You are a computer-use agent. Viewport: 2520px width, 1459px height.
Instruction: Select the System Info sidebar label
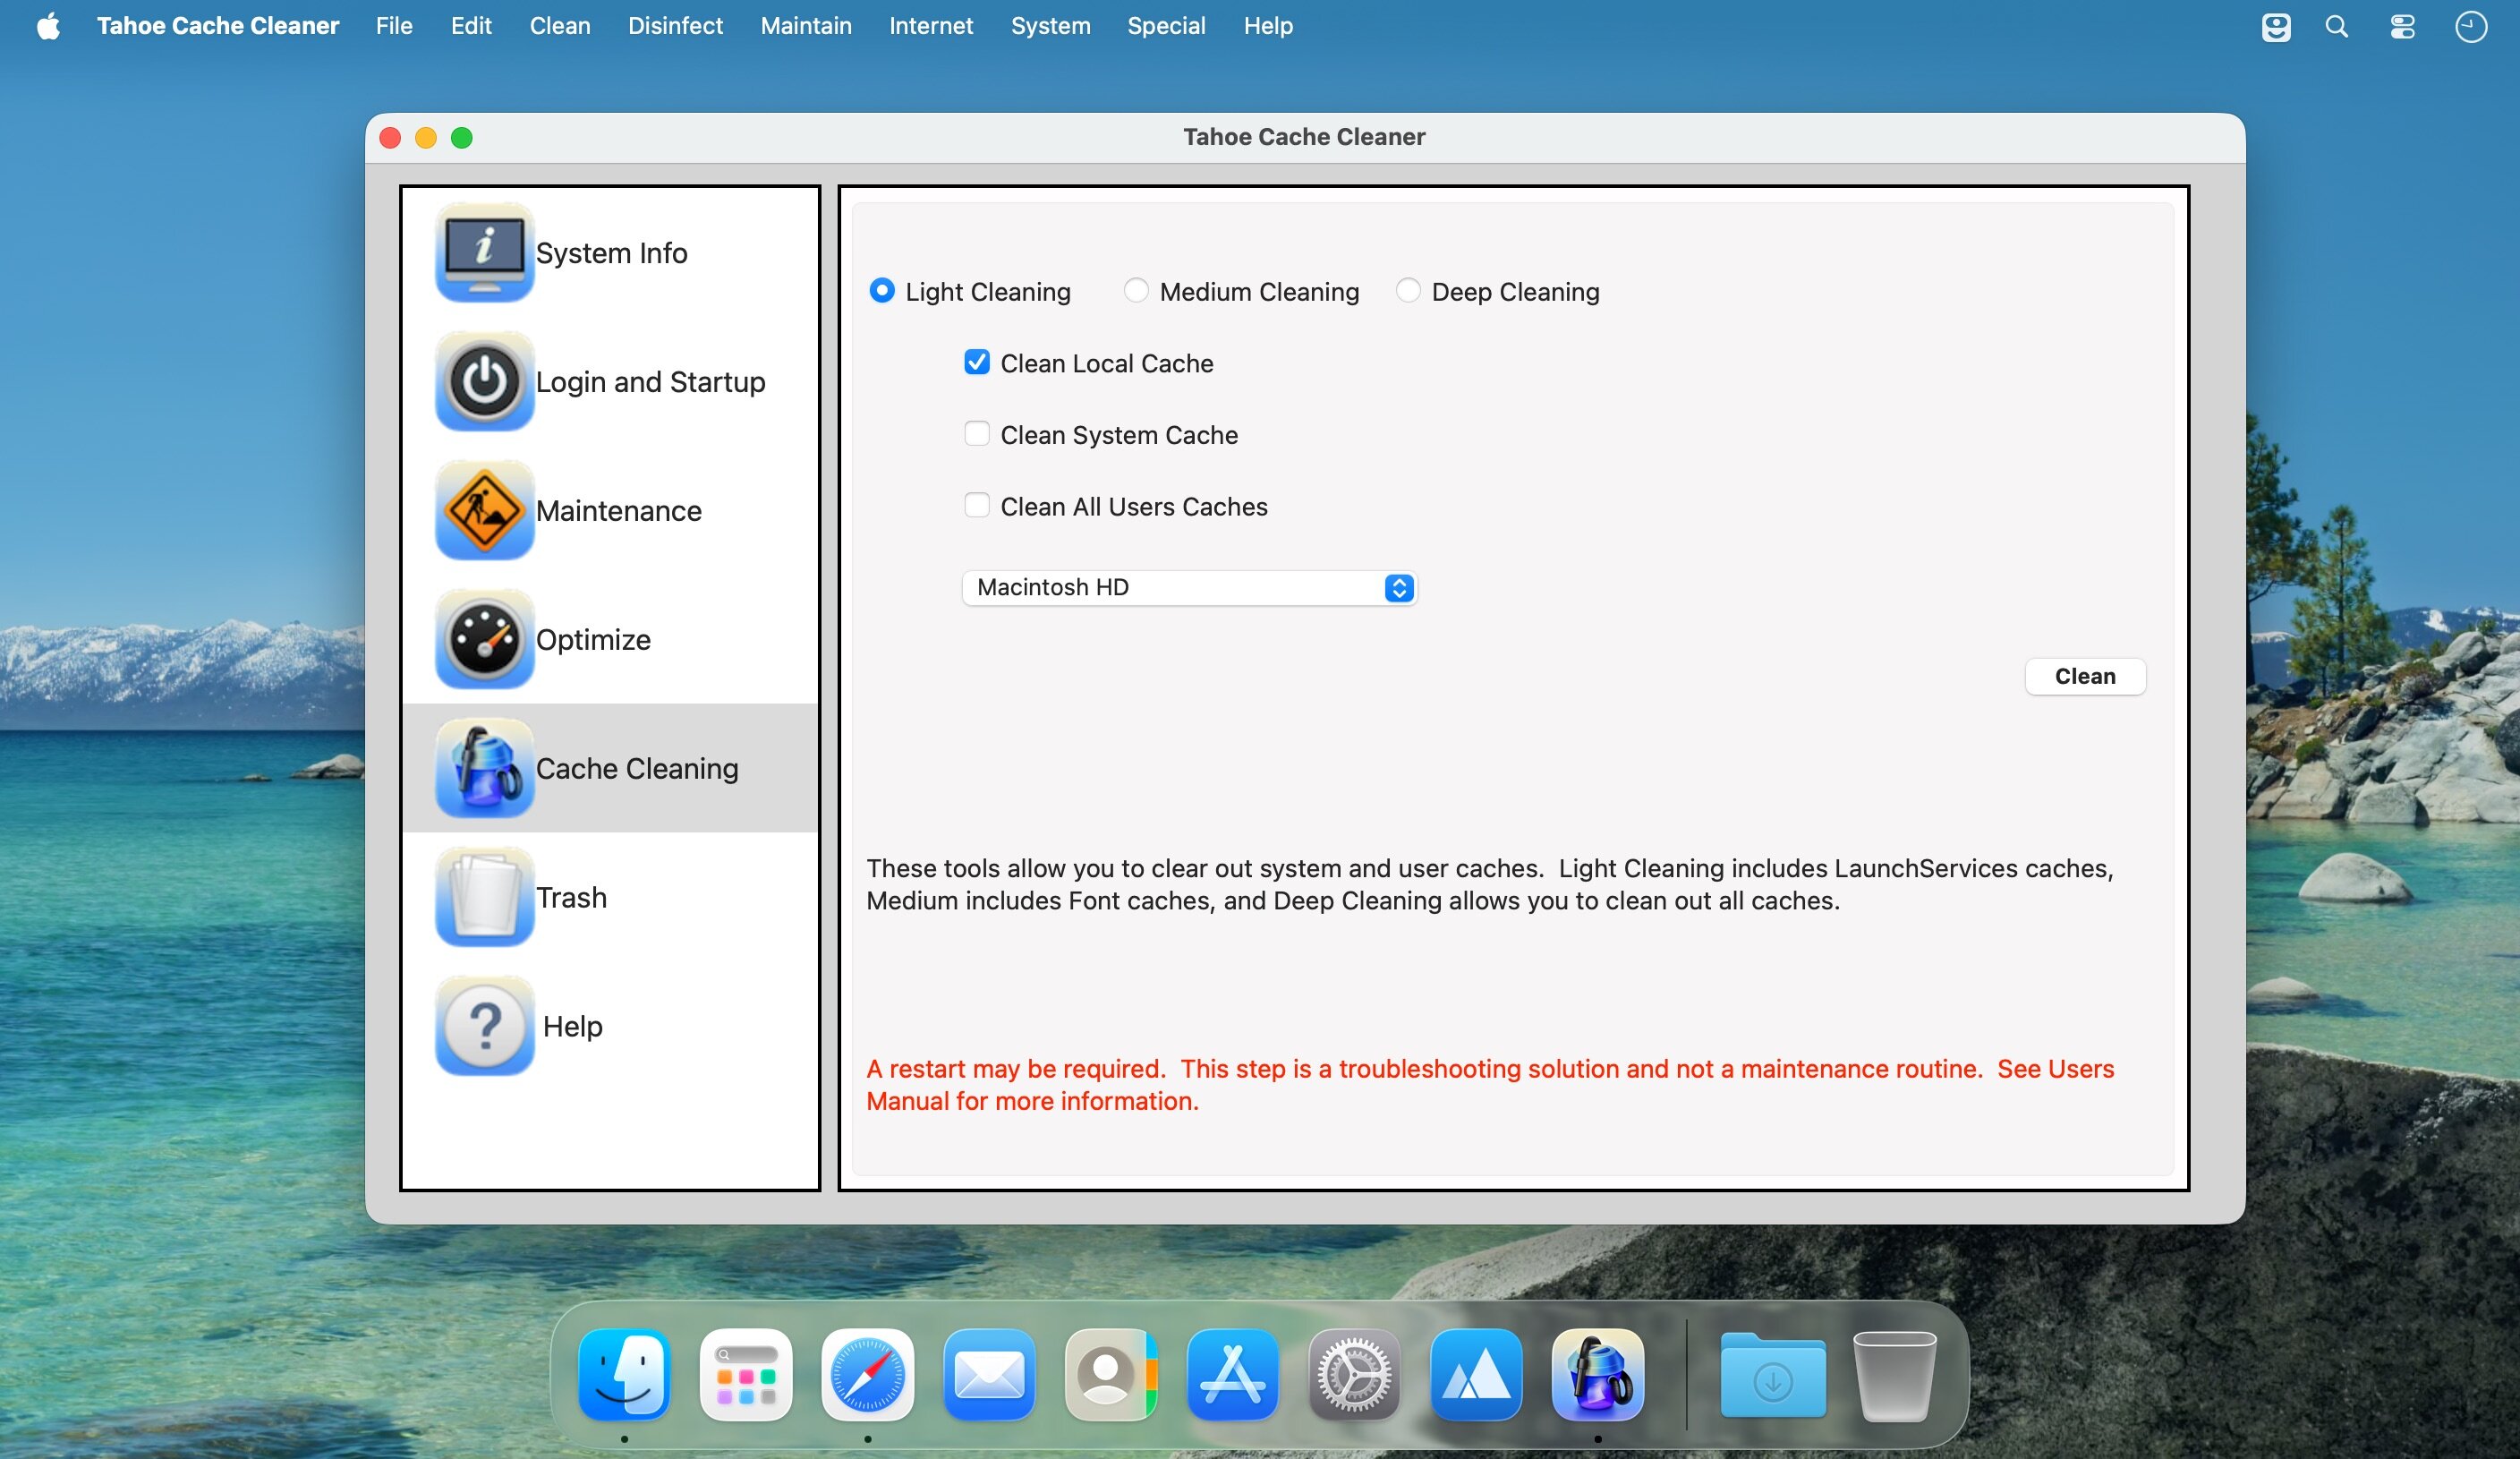coord(612,253)
